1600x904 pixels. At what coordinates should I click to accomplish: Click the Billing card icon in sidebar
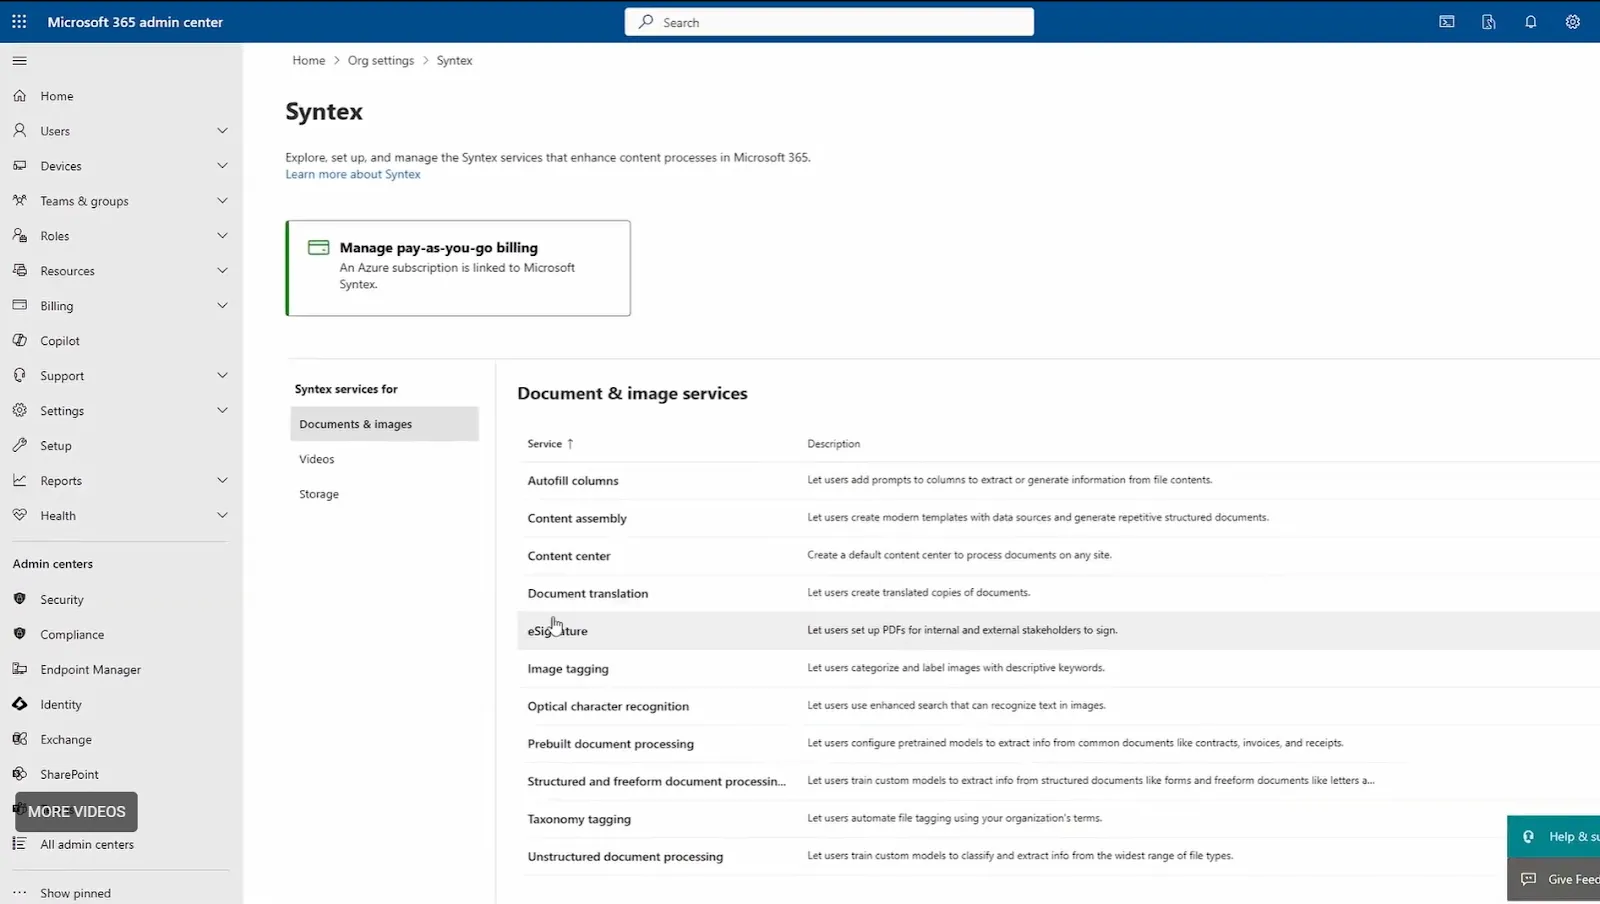(19, 306)
